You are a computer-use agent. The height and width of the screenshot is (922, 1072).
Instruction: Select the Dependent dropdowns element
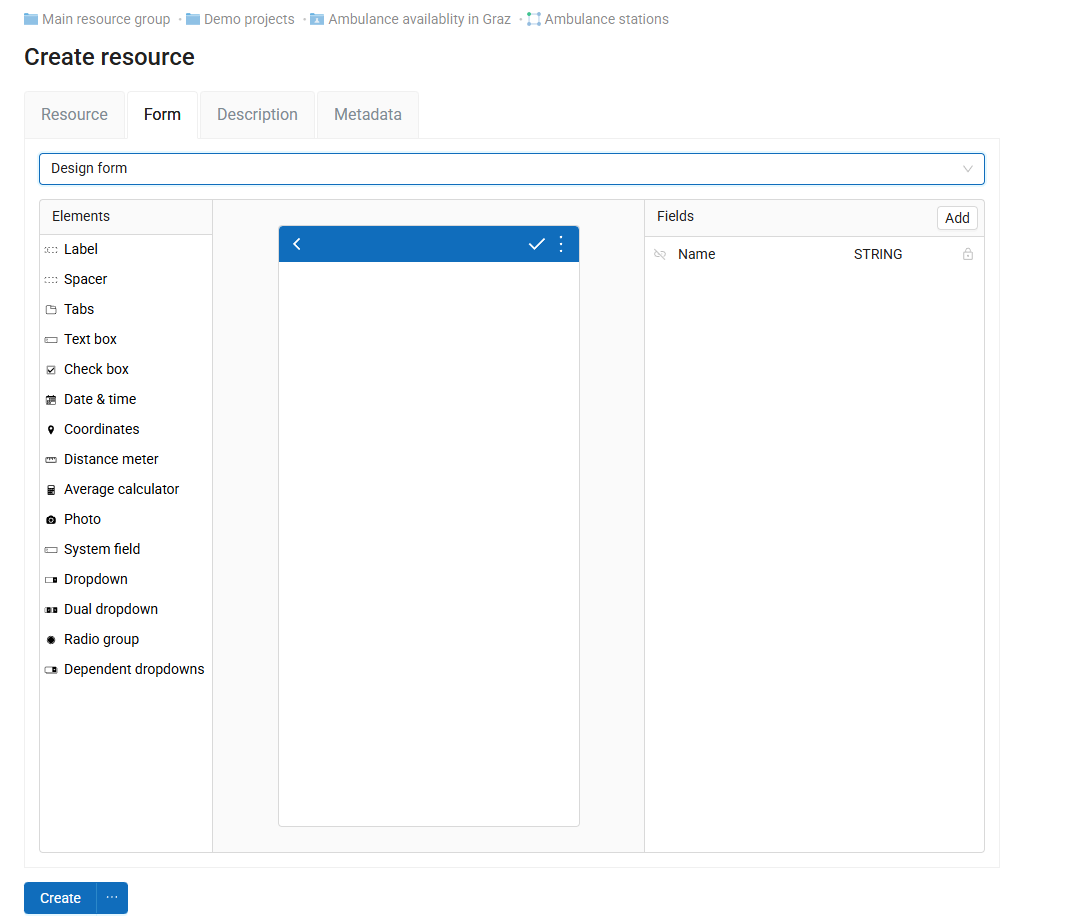(133, 669)
